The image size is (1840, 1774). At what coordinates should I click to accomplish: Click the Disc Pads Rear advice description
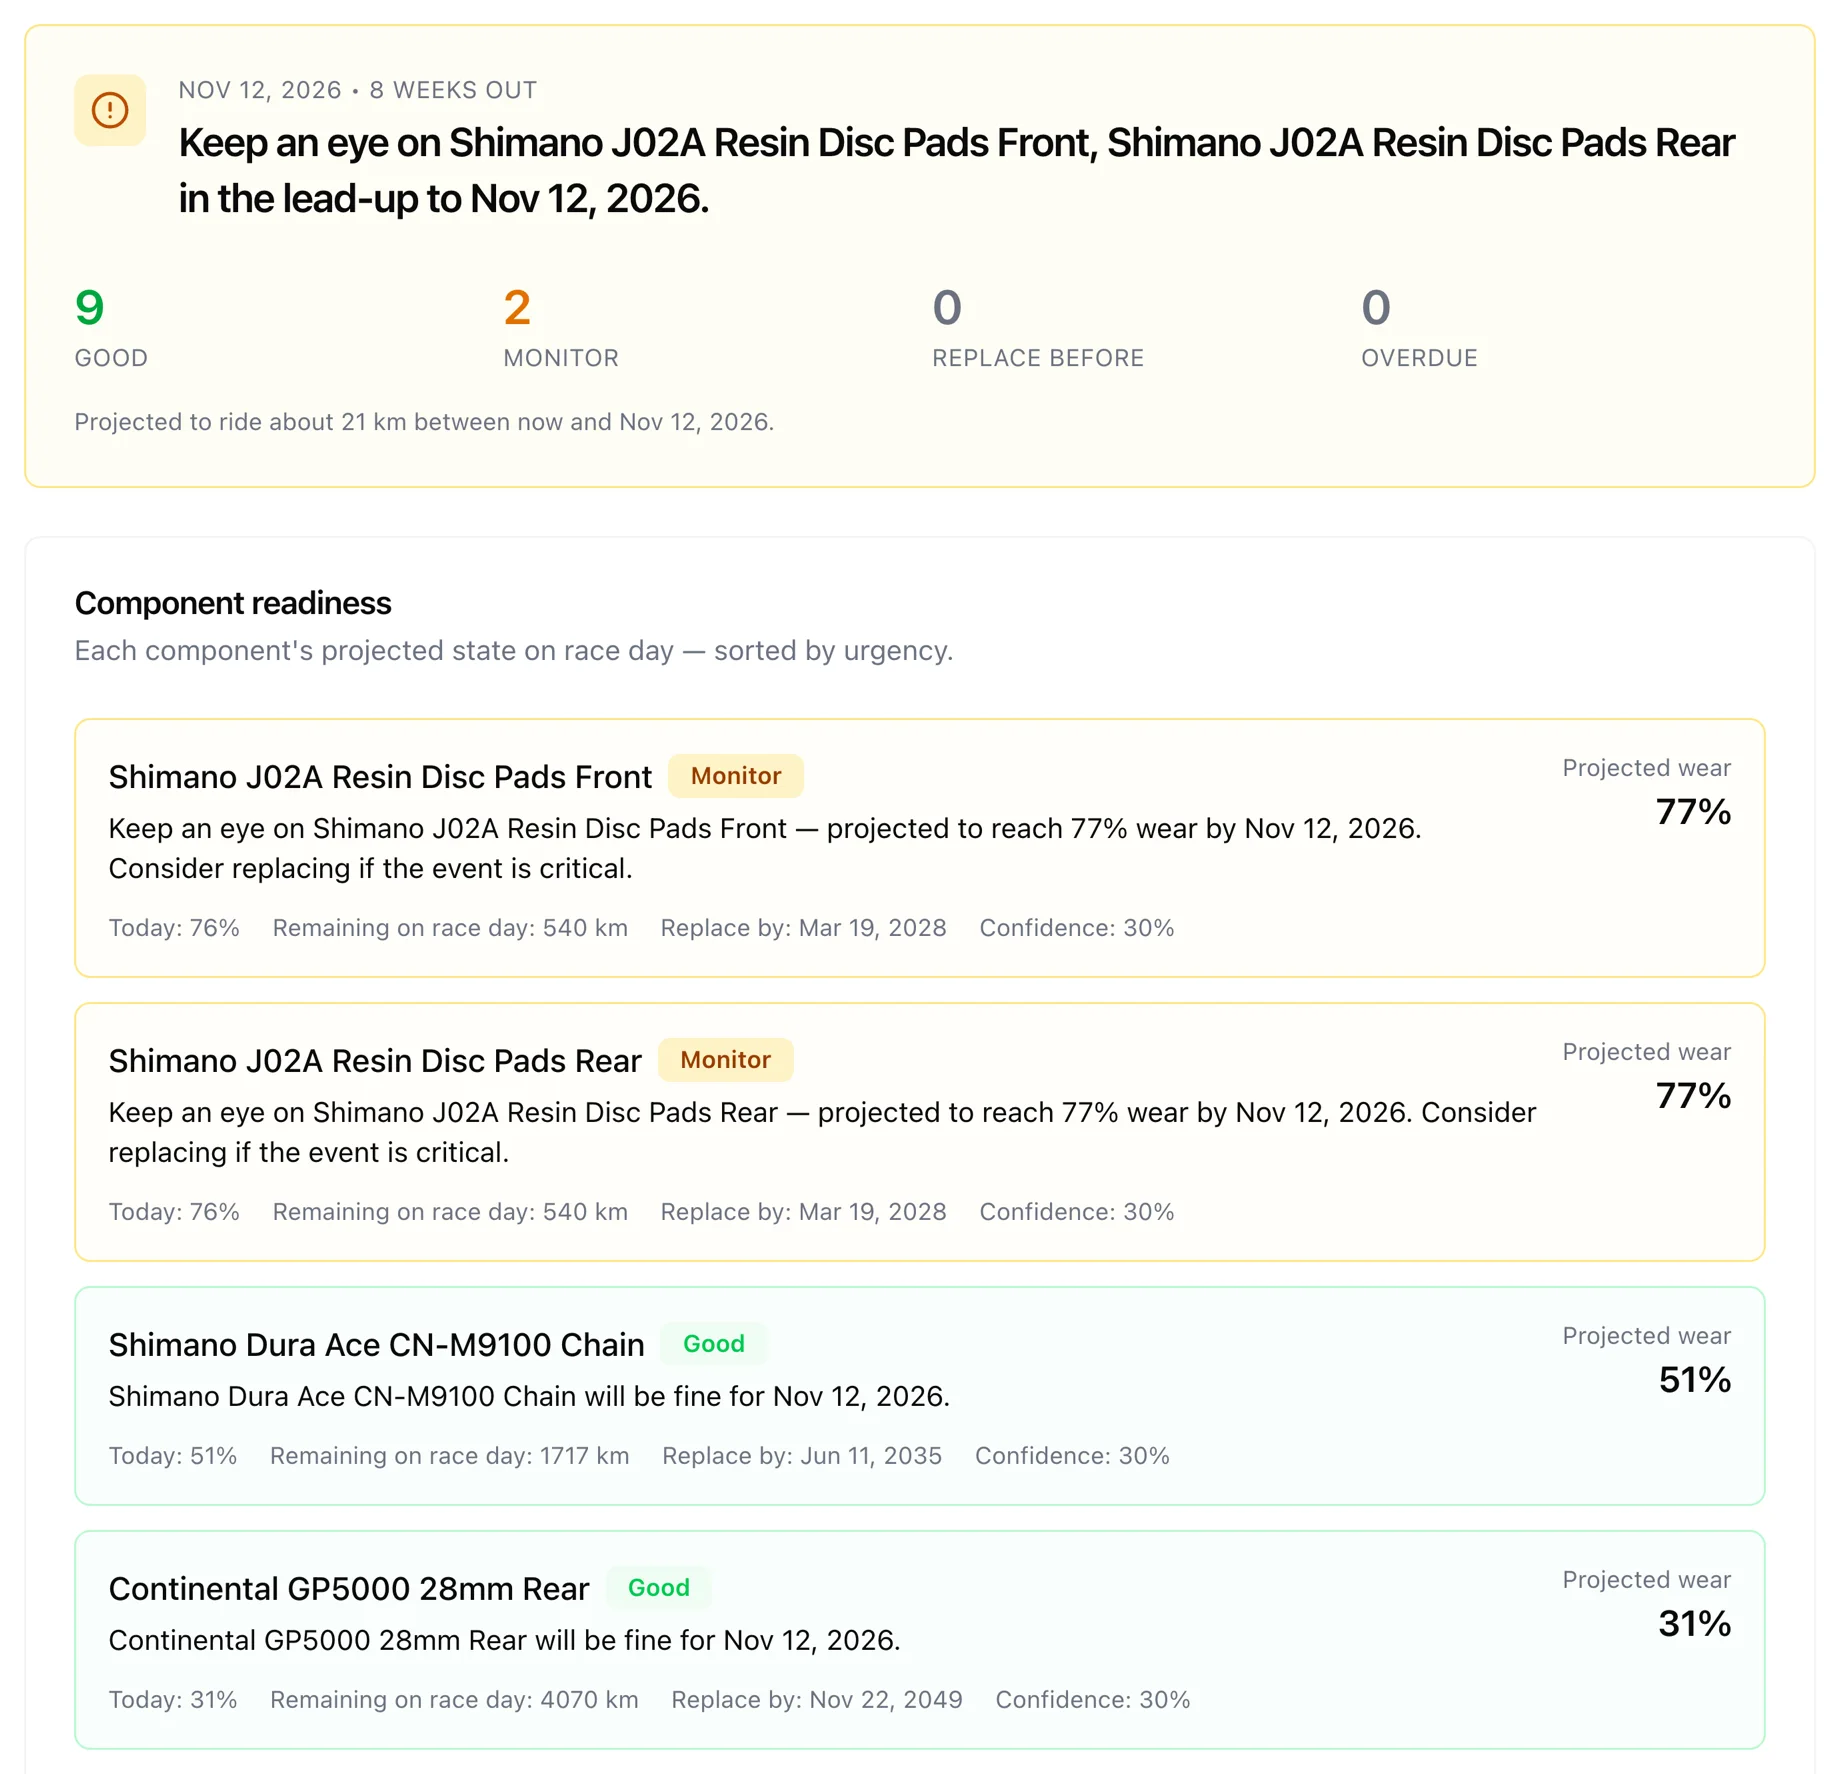pos(822,1132)
